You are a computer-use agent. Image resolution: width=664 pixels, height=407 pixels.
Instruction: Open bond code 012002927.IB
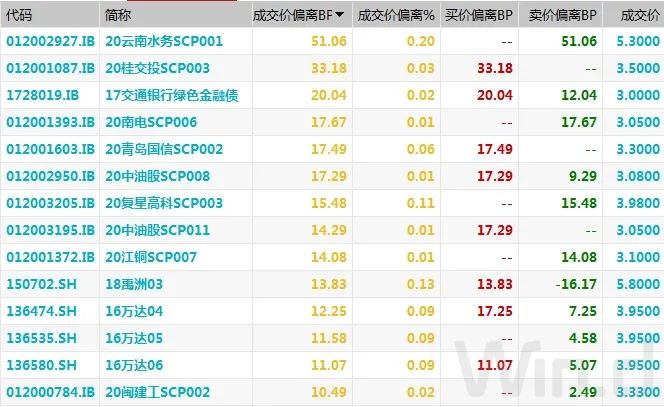click(x=50, y=41)
